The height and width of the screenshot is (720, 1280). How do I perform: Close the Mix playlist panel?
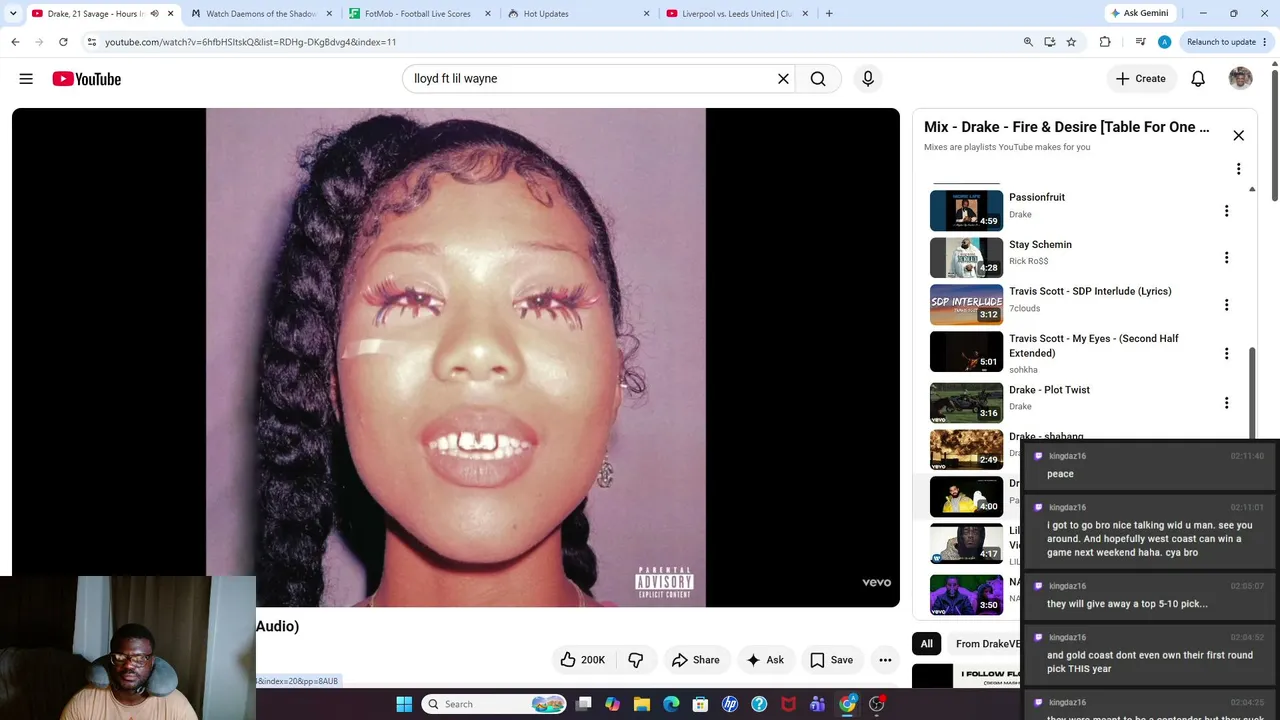coord(1238,135)
